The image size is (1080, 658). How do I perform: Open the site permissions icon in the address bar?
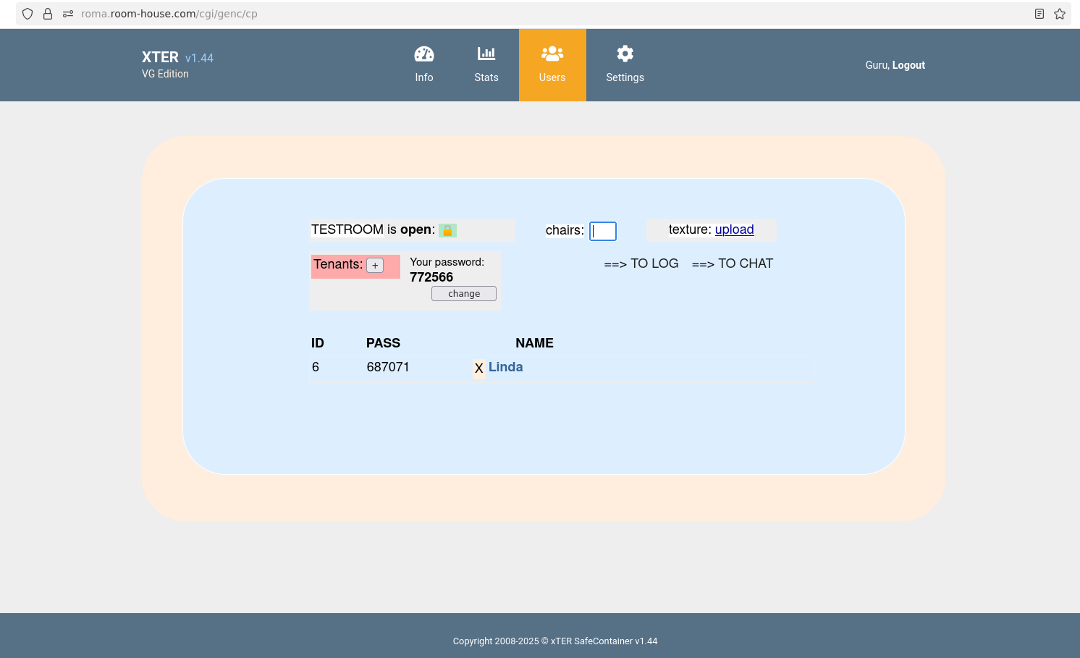point(67,14)
